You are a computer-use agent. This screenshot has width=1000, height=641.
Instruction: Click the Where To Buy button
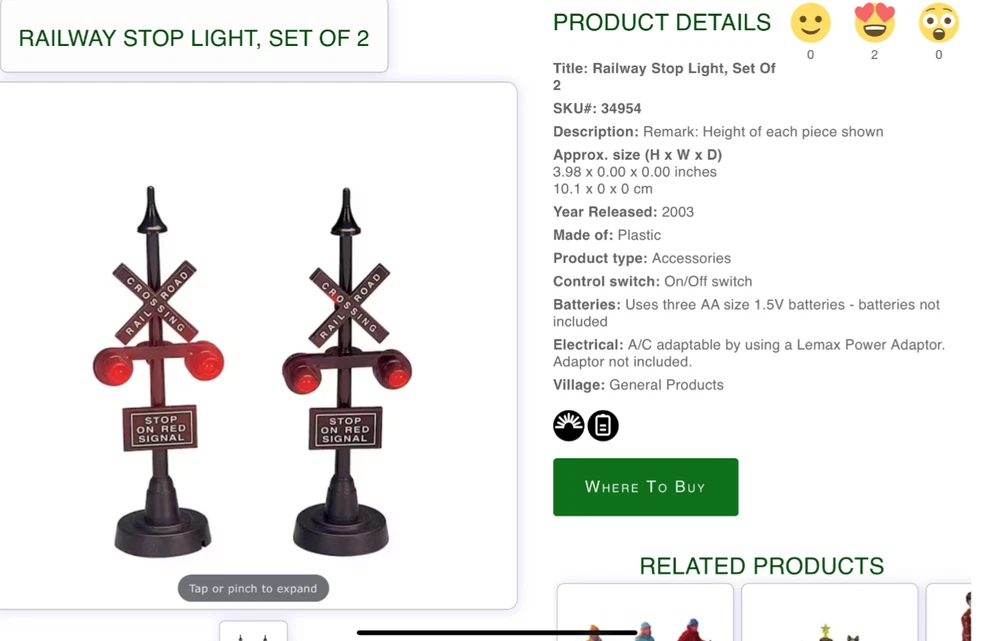click(x=645, y=487)
